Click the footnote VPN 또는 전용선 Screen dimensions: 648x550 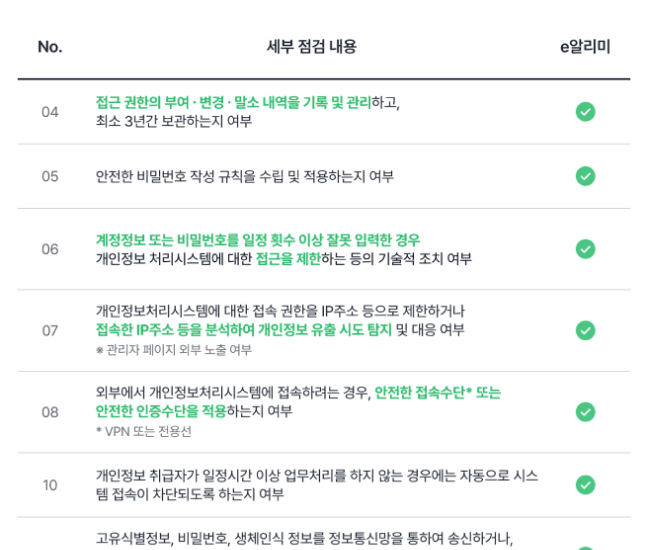(148, 431)
